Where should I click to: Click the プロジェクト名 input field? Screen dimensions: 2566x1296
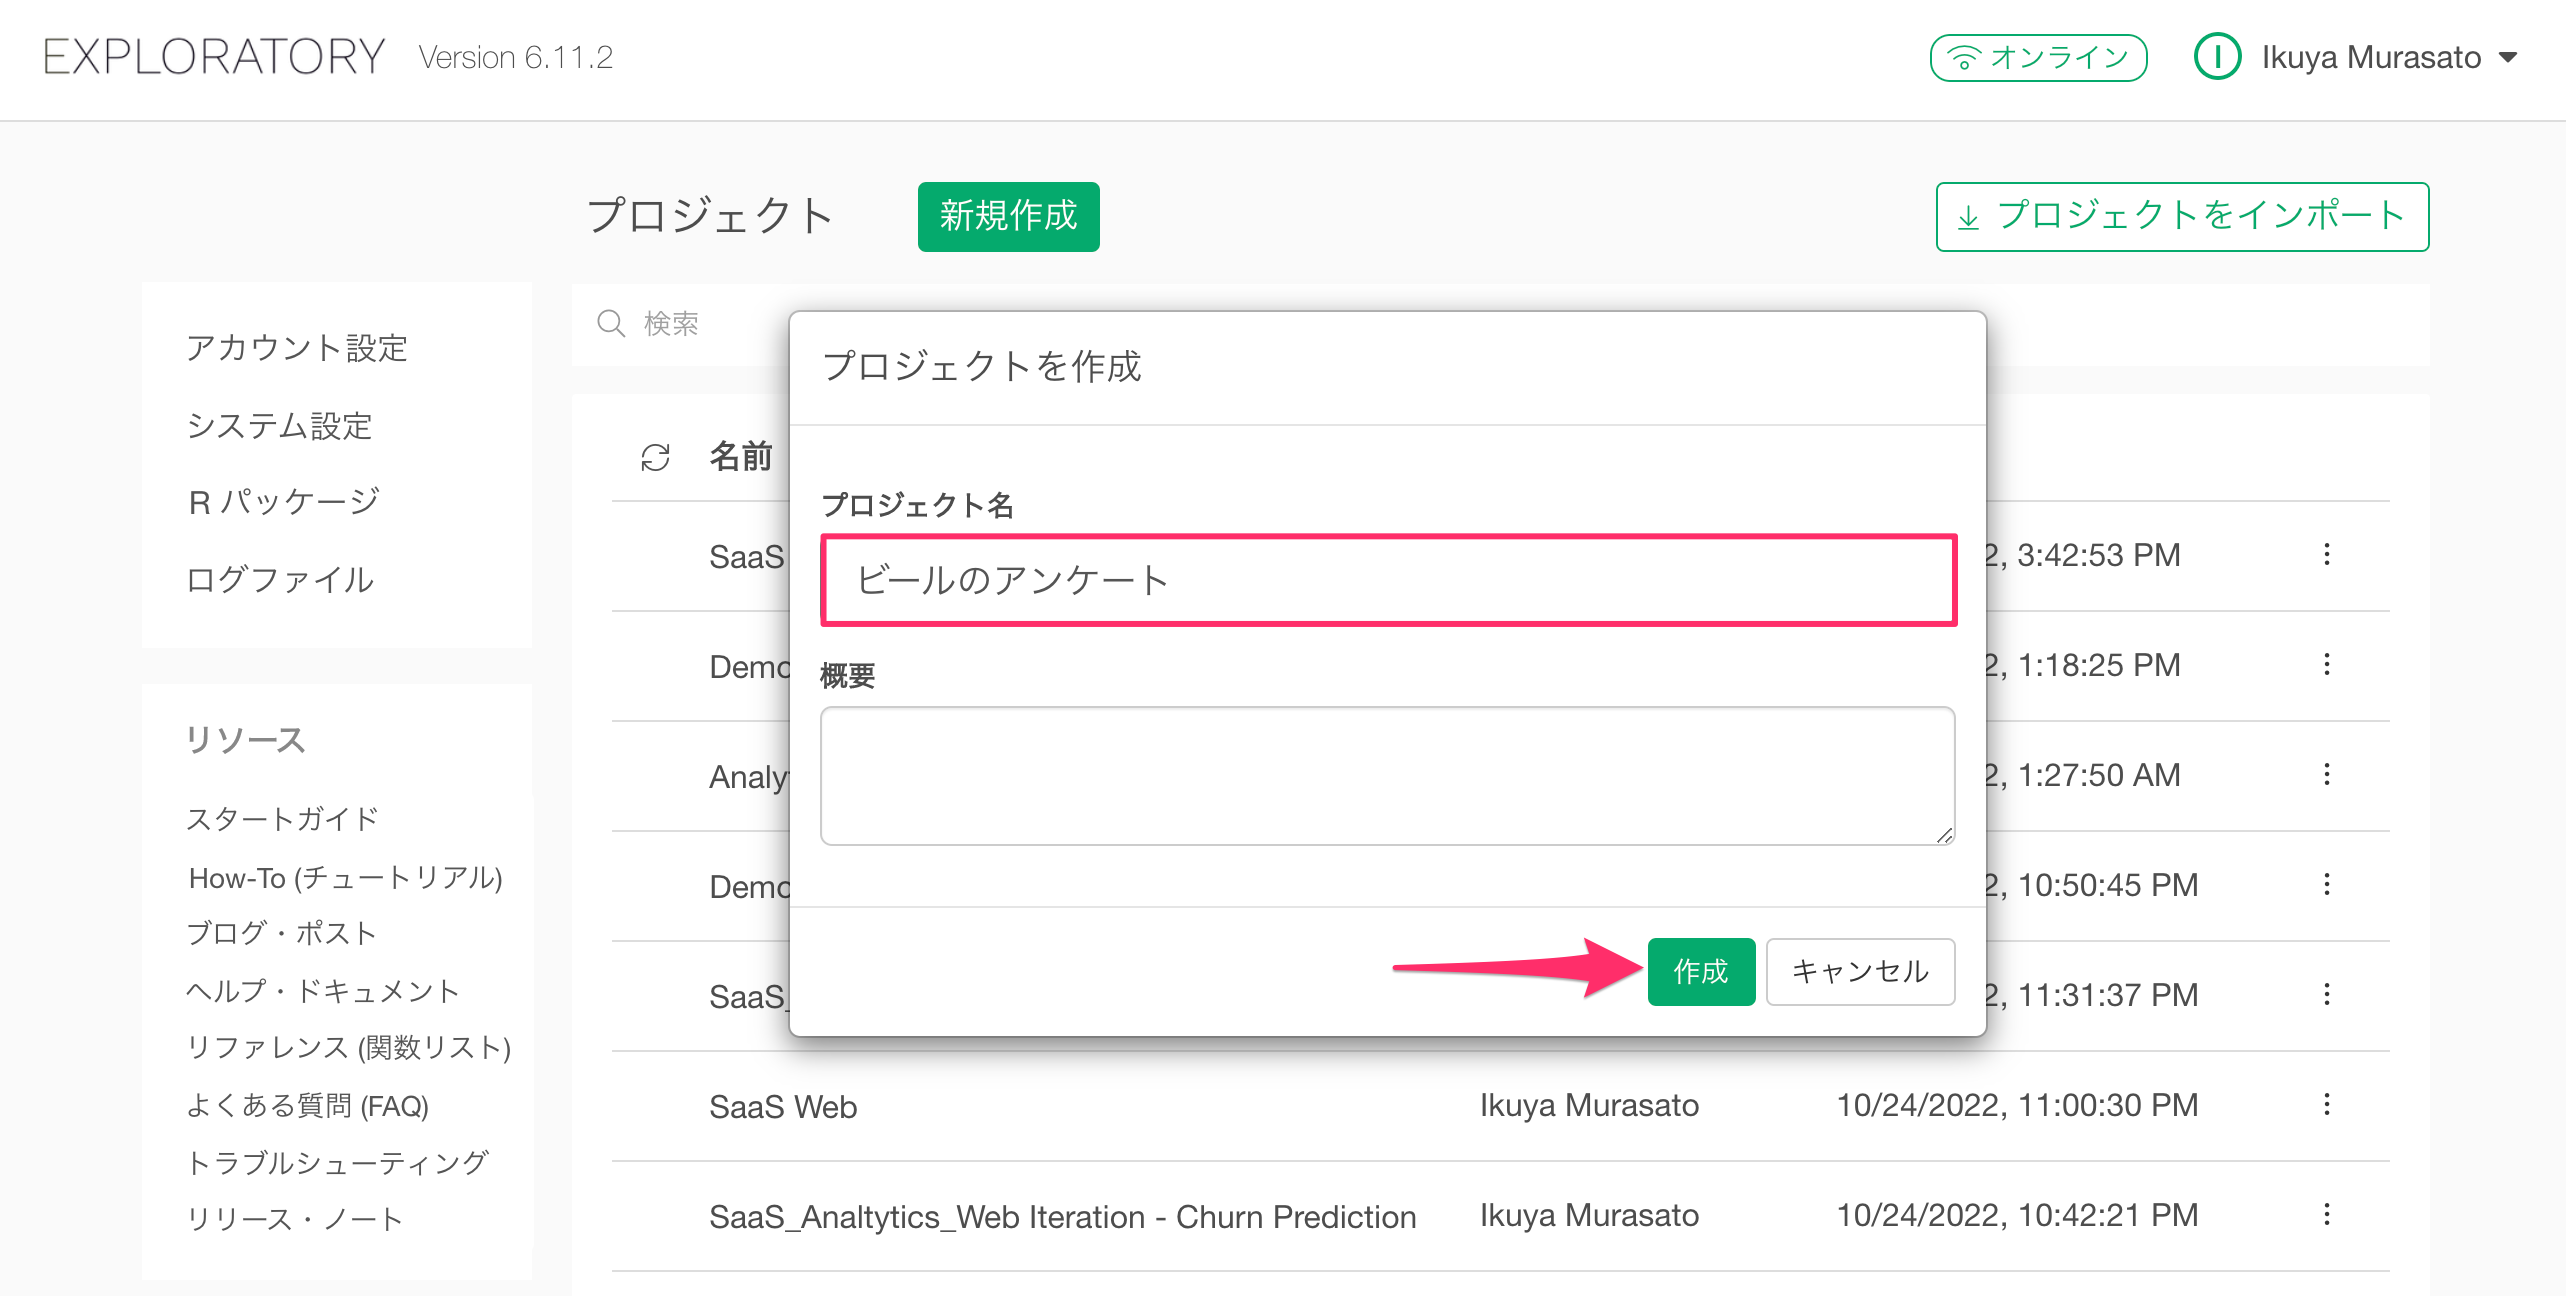tap(1388, 580)
